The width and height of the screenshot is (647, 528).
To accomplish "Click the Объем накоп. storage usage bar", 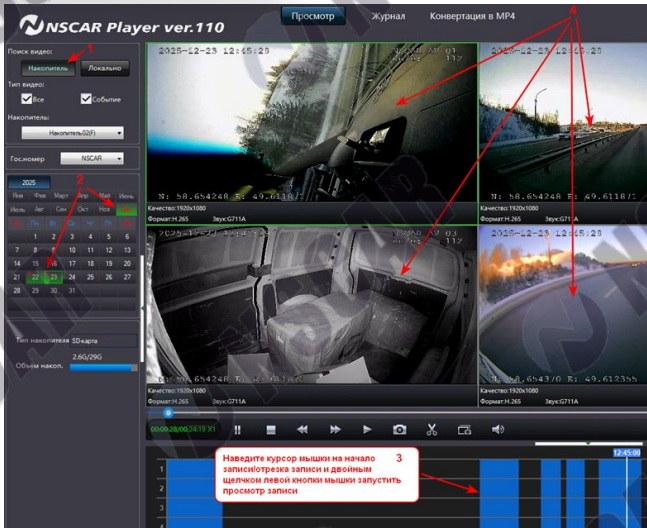I will click(x=104, y=367).
